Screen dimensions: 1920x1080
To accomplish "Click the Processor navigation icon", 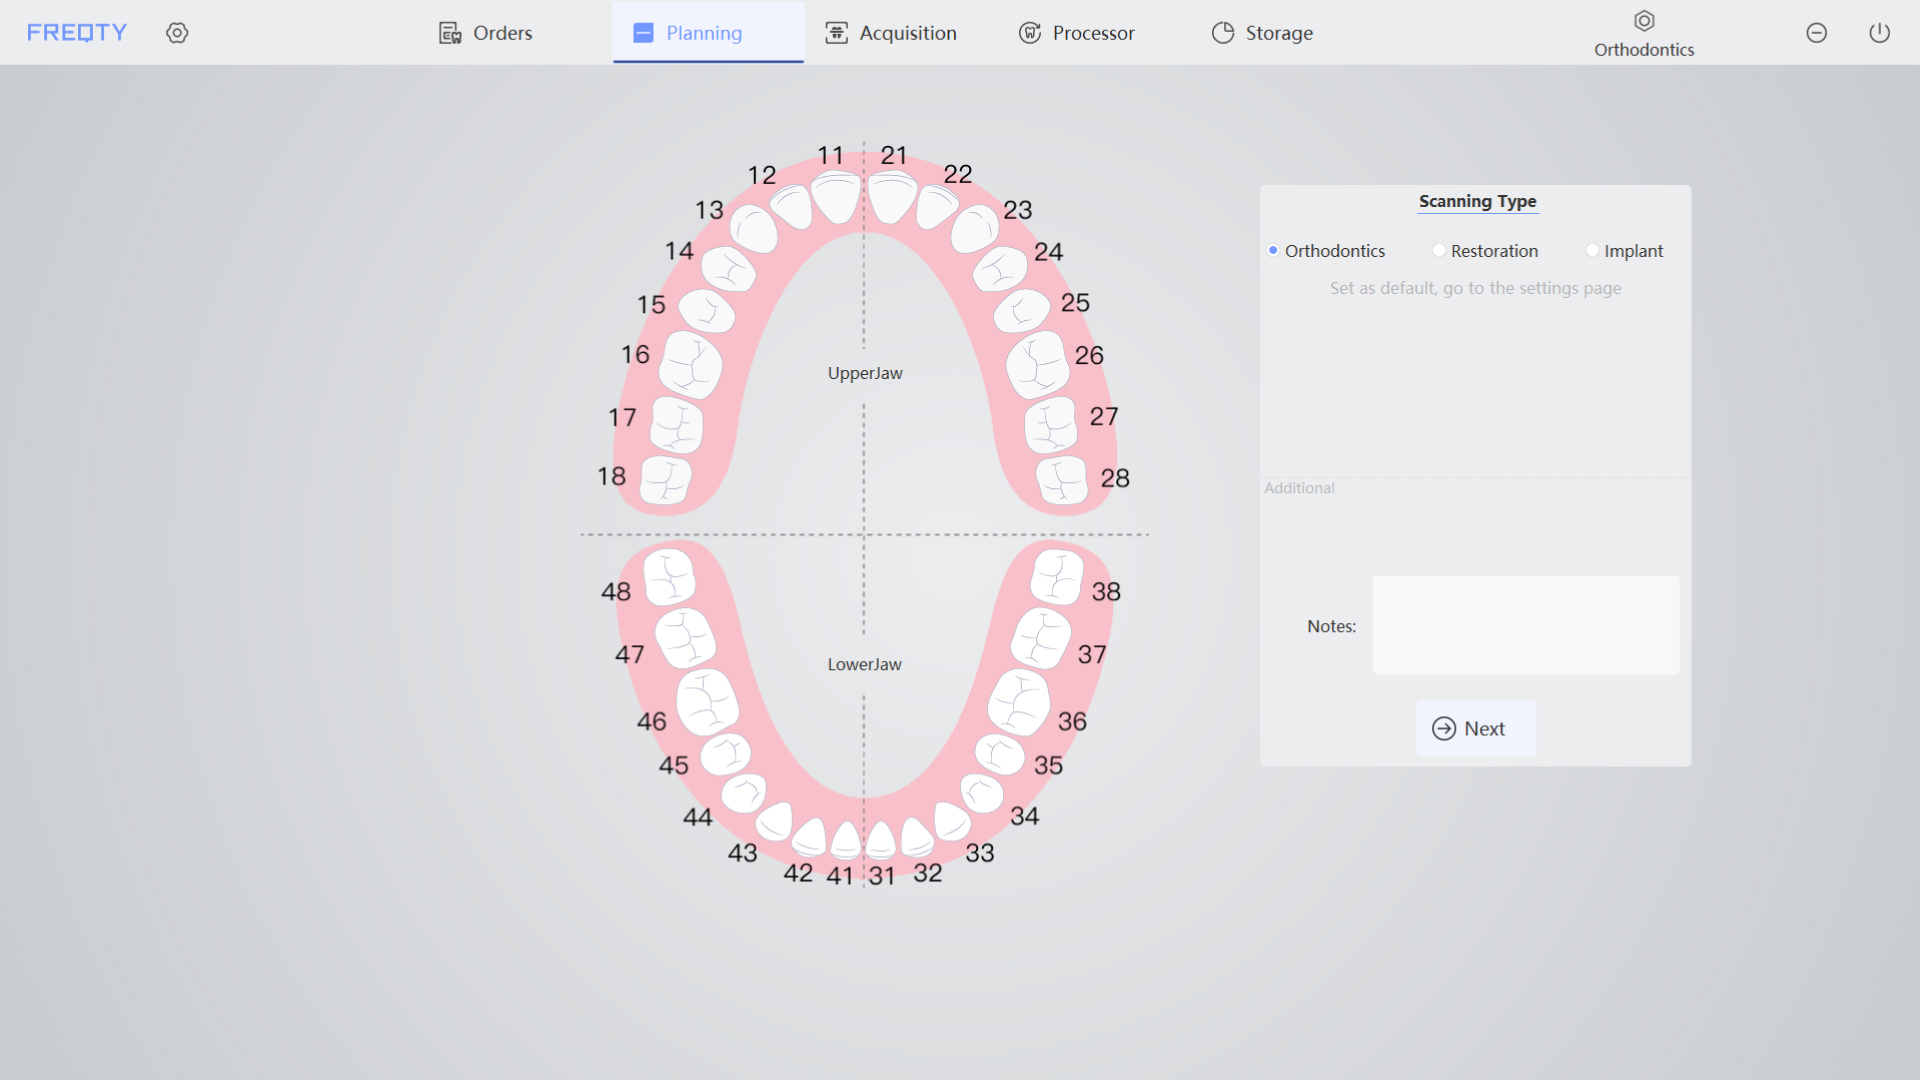I will [x=1030, y=32].
